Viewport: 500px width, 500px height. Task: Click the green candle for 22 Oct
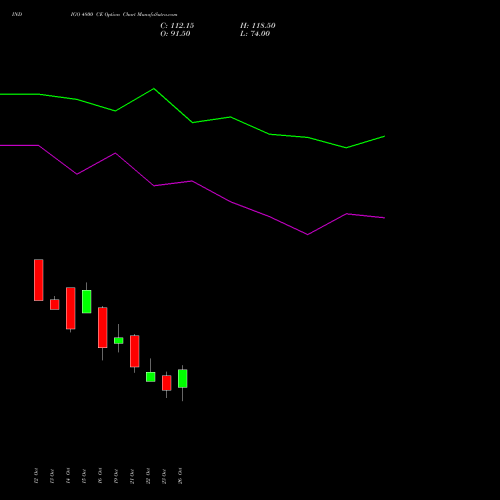point(151,377)
